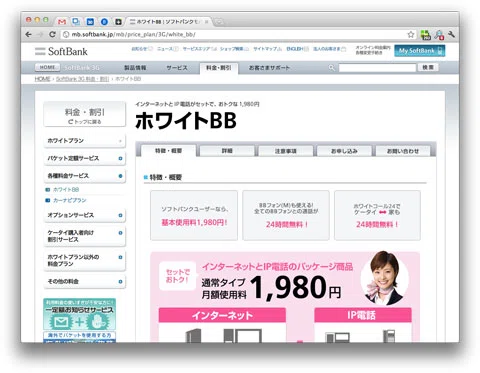Screen dimensions: 480x373
Task: Click the BBフォン 24時間無料 feature box
Action: click(286, 215)
